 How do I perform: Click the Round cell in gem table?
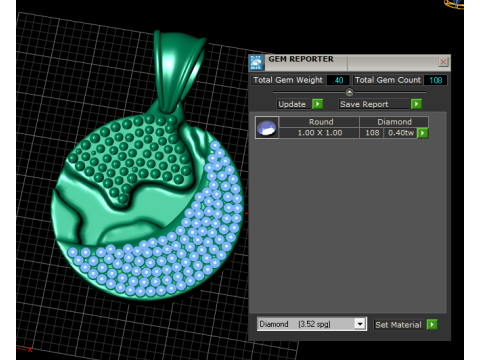(x=320, y=122)
